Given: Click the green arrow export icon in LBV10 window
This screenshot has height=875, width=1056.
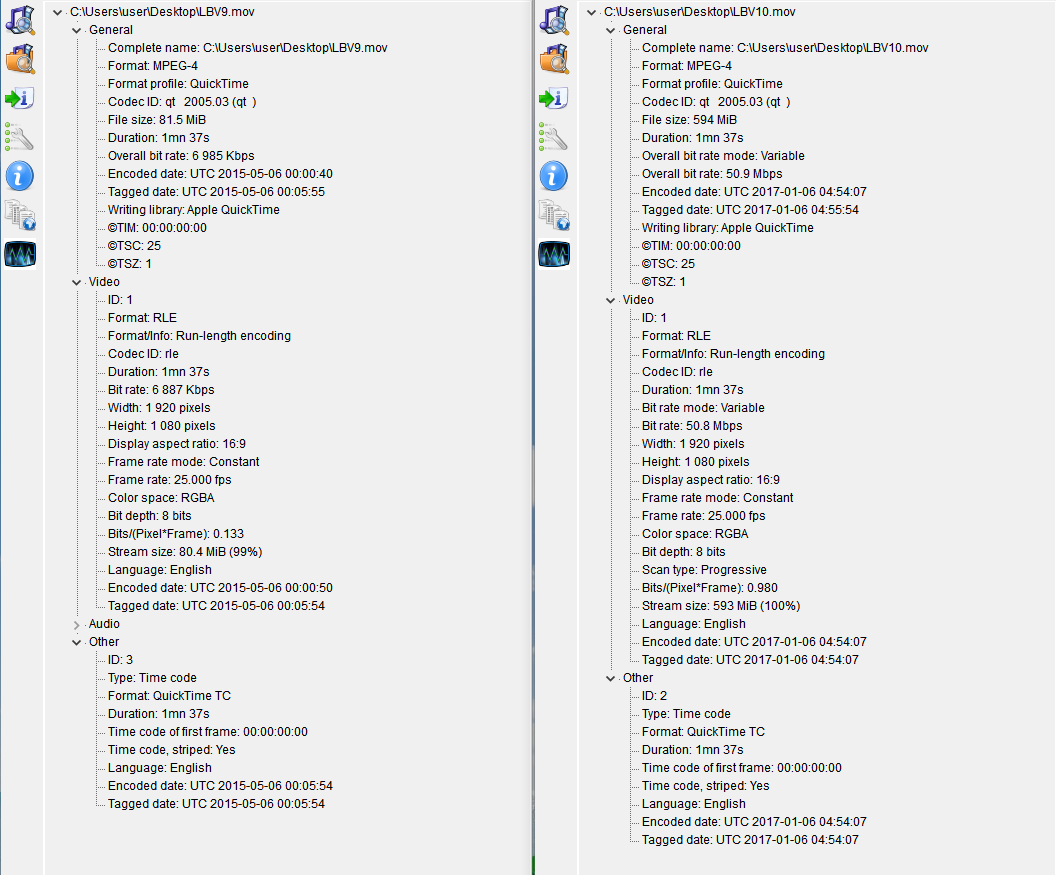Looking at the screenshot, I should pyautogui.click(x=554, y=98).
